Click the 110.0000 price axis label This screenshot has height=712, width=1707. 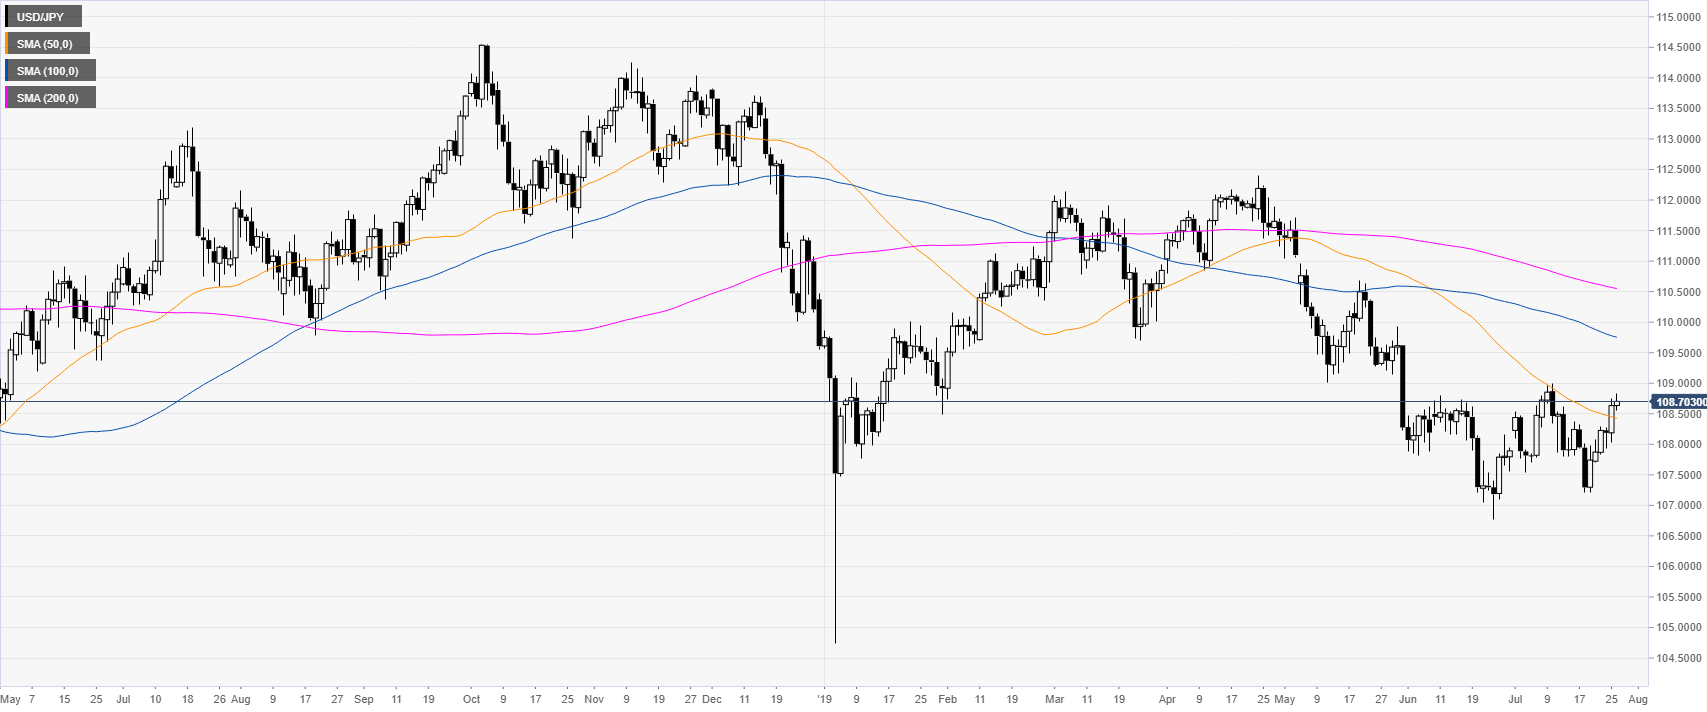click(1679, 322)
